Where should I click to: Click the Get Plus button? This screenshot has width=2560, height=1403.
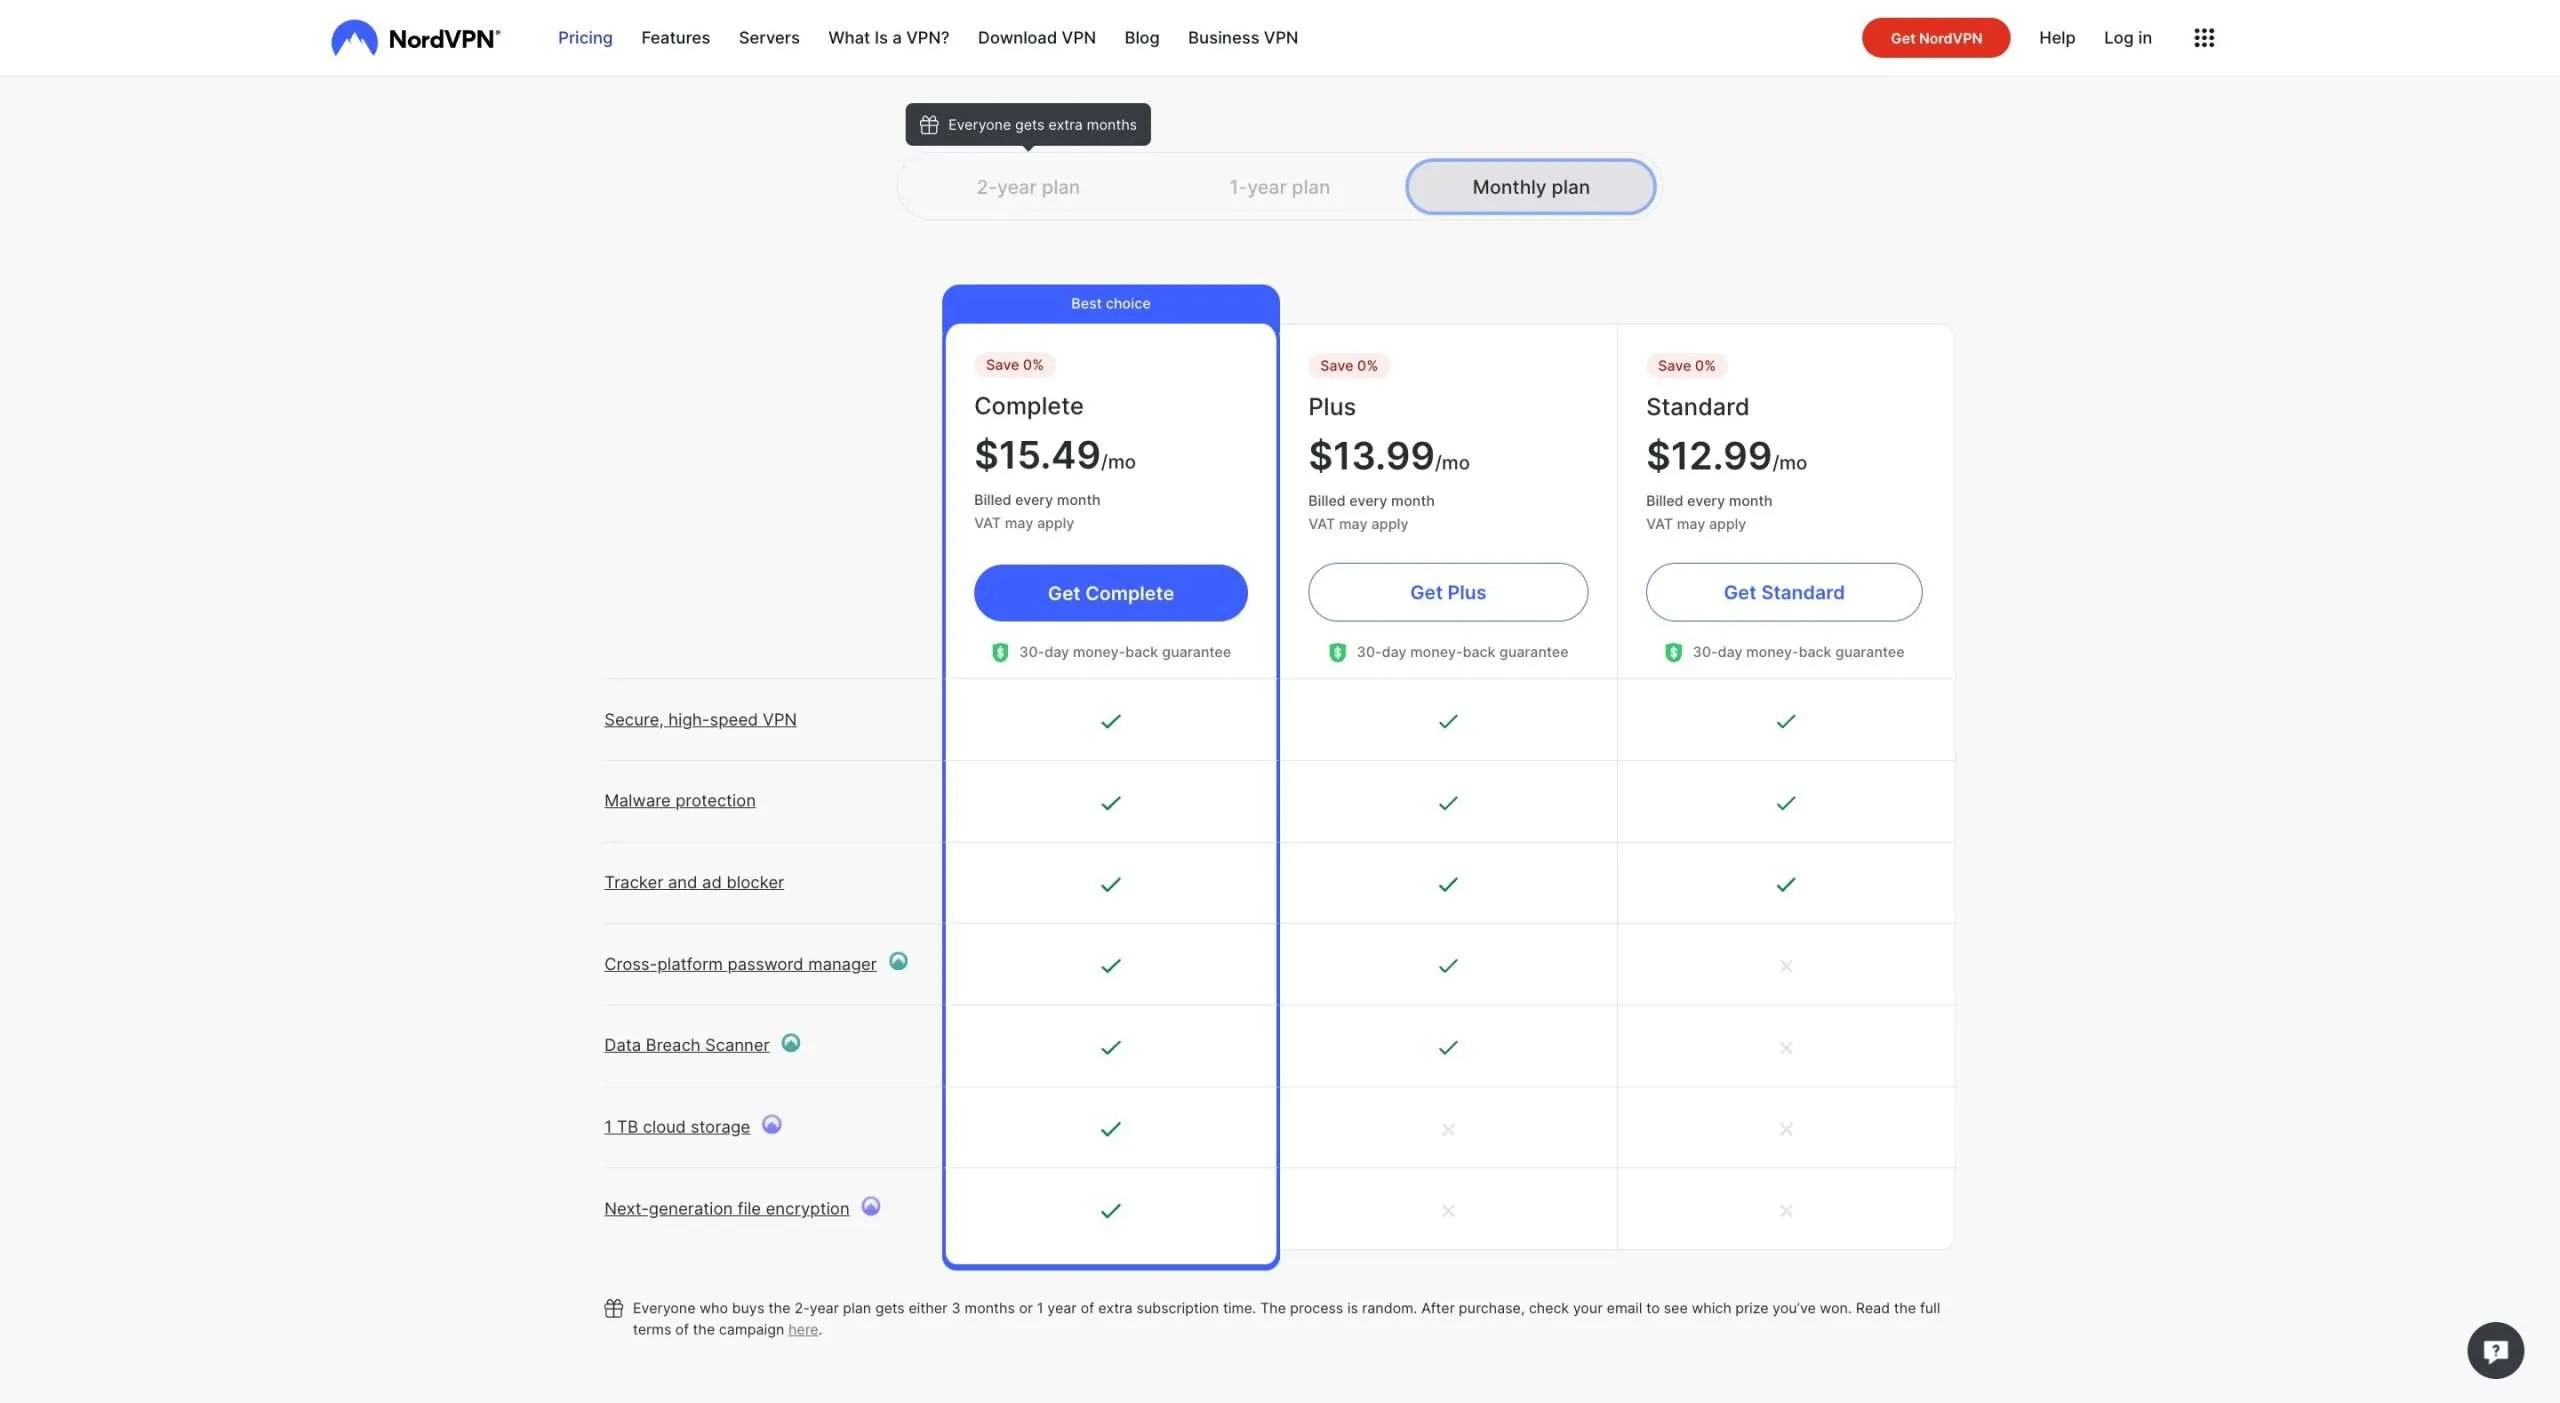point(1447,592)
